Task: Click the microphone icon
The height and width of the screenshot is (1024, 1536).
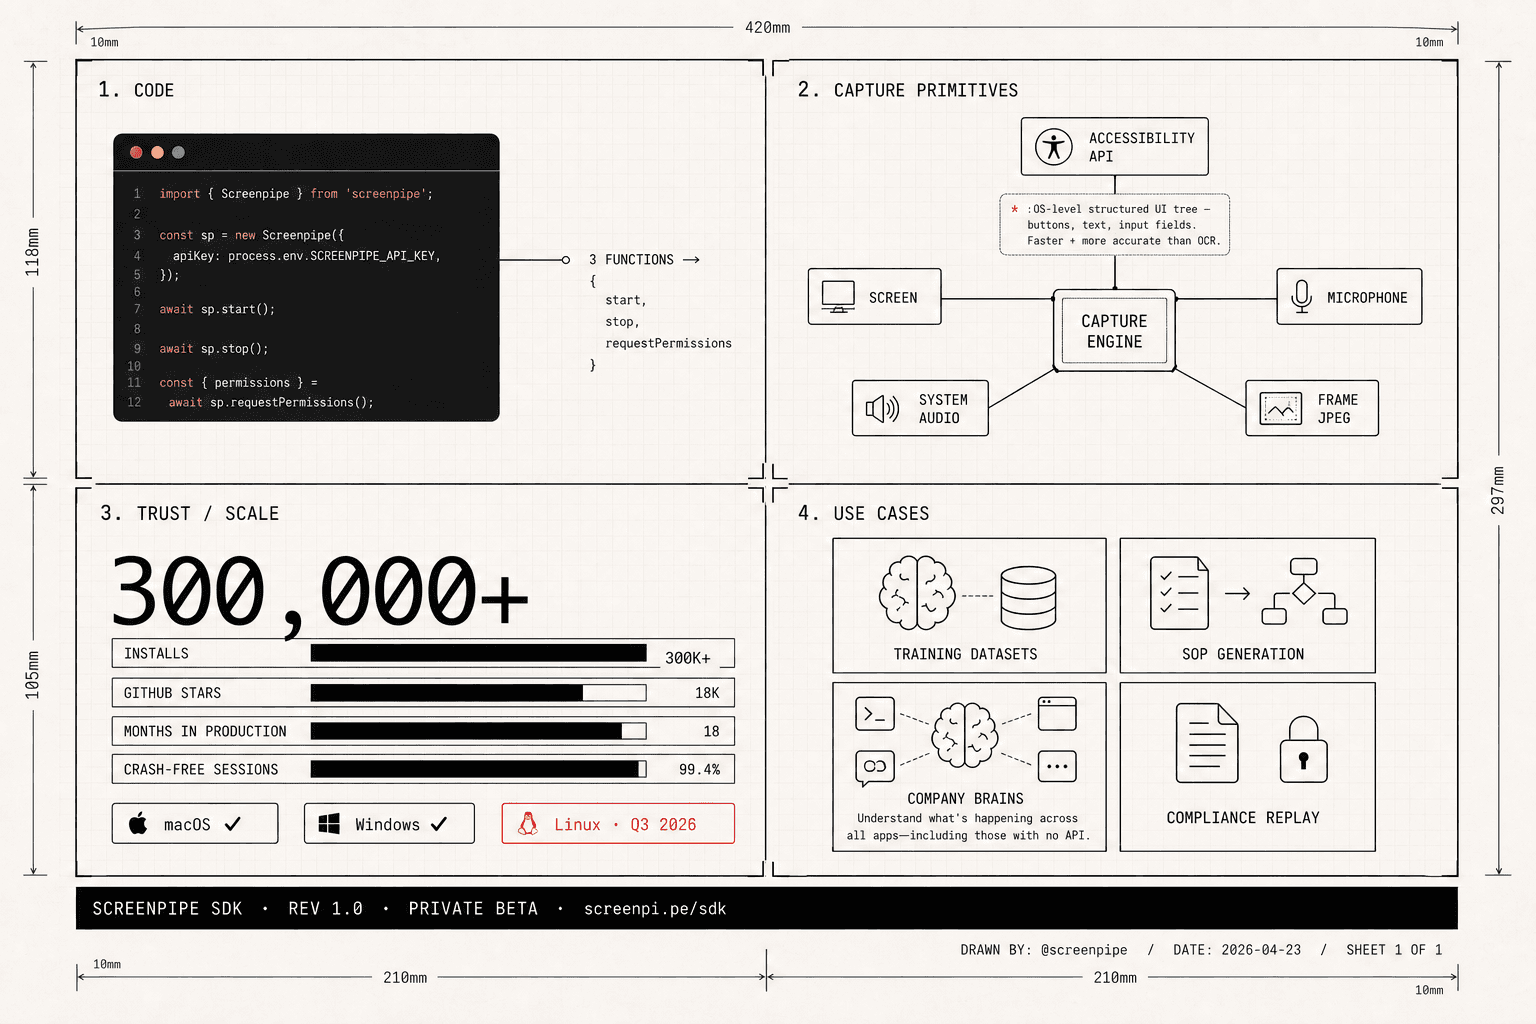Action: coord(1302,296)
